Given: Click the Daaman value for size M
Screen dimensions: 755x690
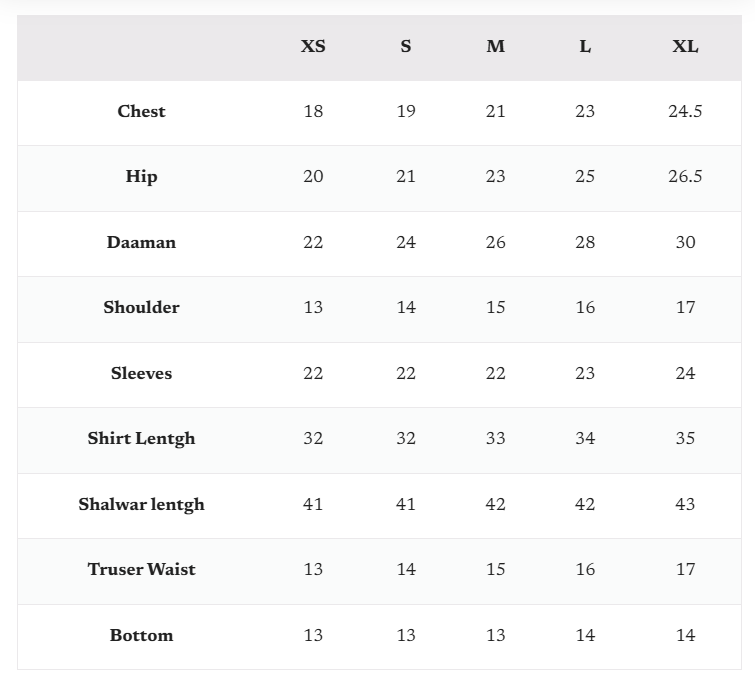Looking at the screenshot, I should click(496, 242).
